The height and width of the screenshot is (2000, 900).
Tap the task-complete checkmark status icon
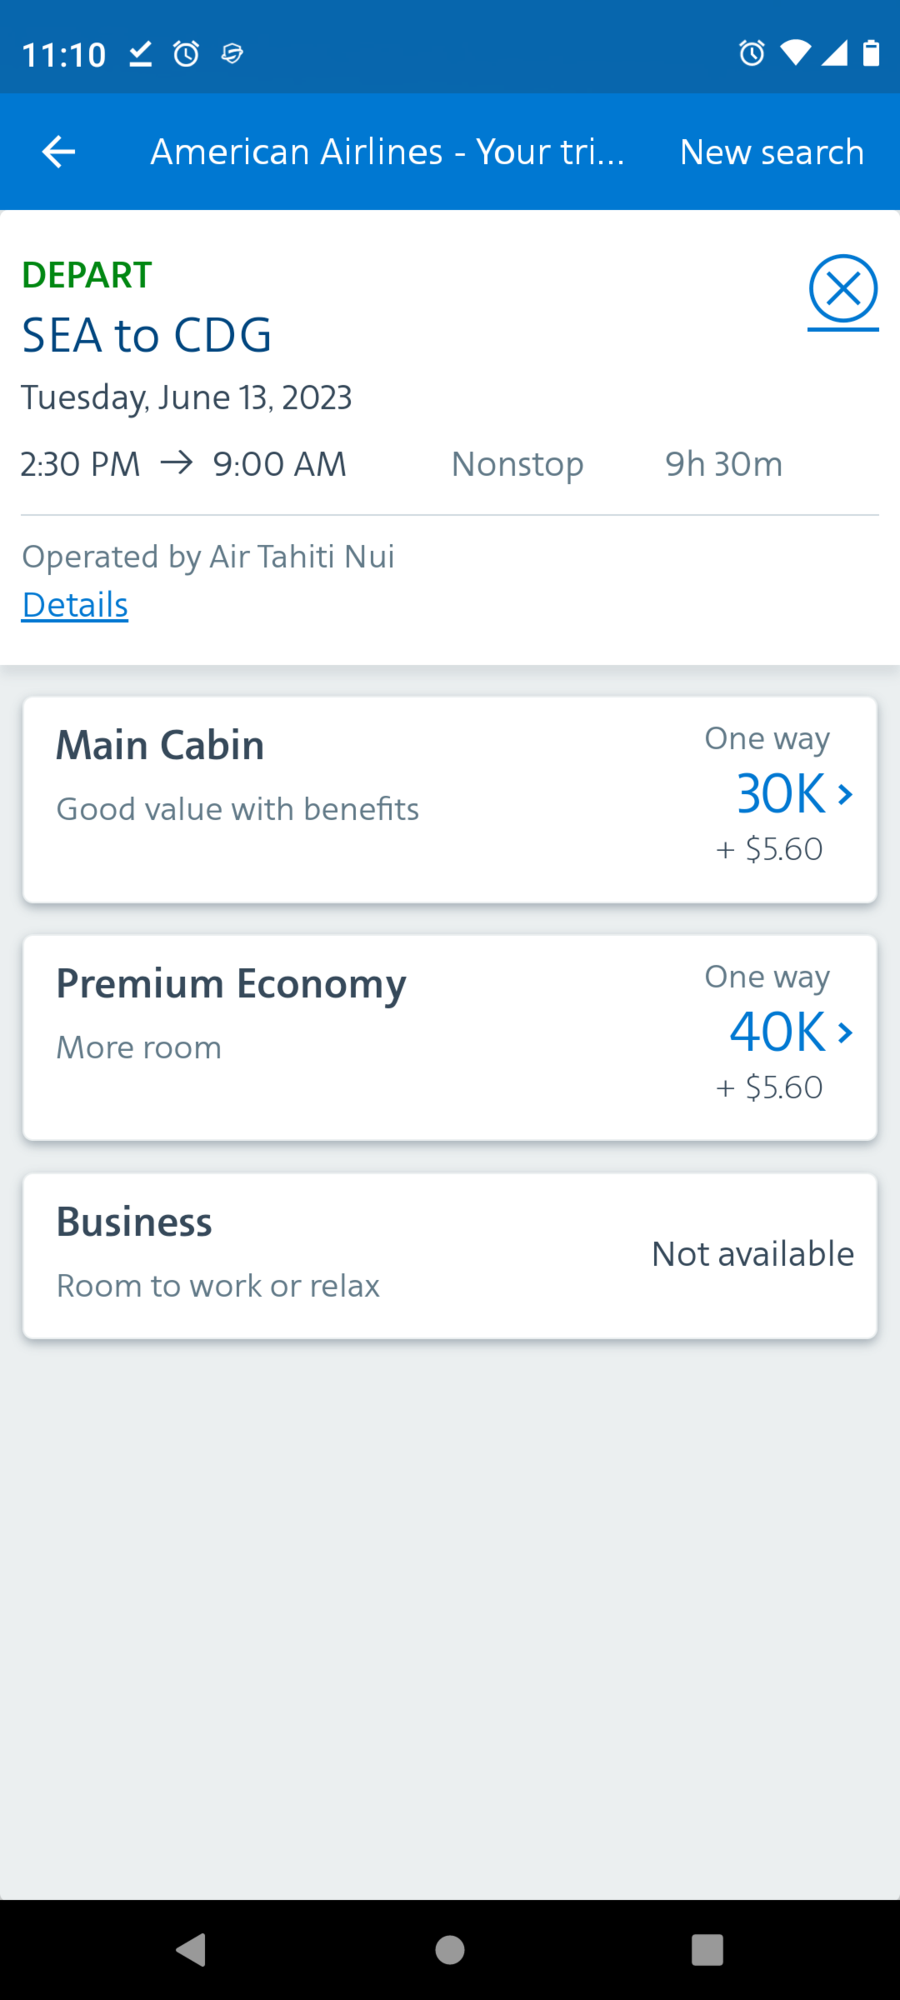coord(141,53)
